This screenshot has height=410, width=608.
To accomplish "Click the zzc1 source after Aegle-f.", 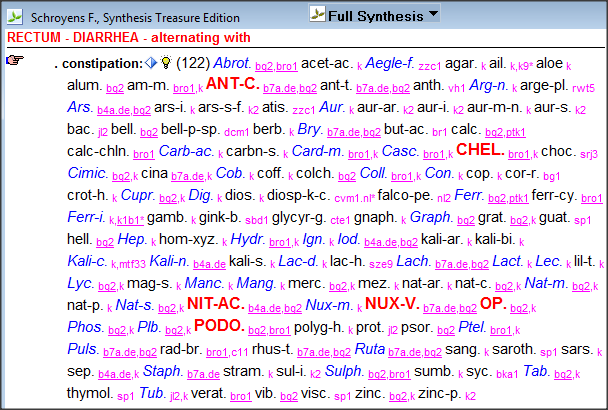I will [x=430, y=67].
